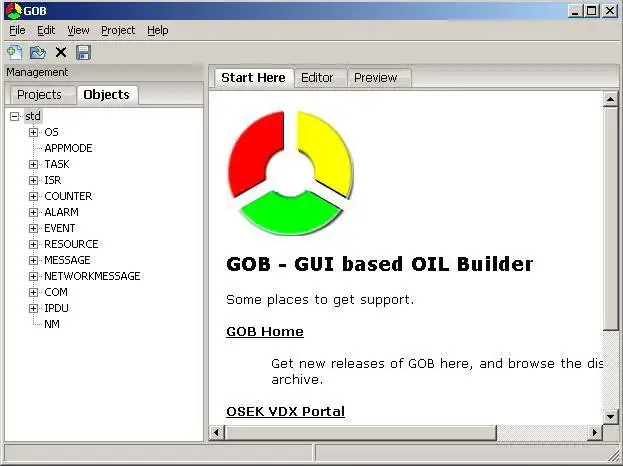Viewport: 623px width, 466px height.
Task: Close the GOB window
Action: coord(610,11)
